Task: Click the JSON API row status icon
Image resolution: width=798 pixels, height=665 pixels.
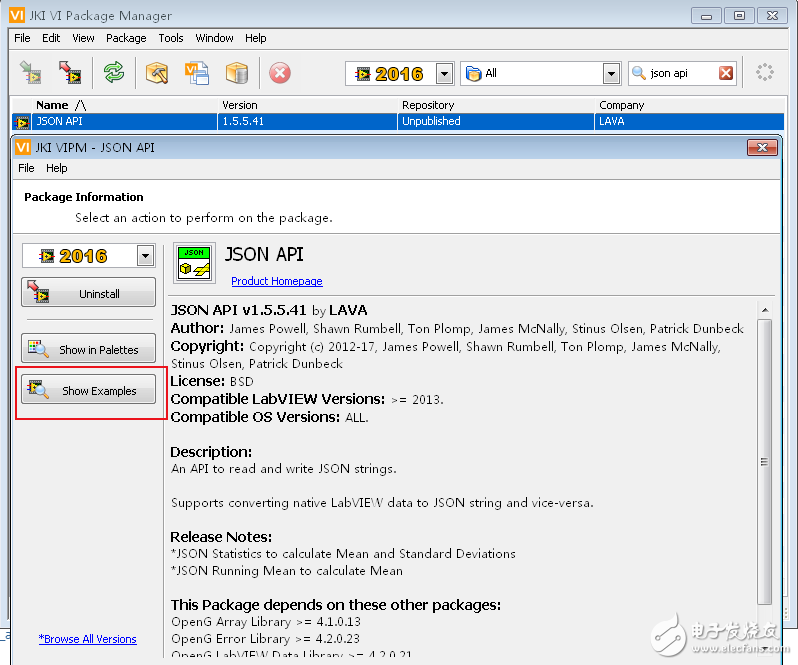Action: coord(21,122)
